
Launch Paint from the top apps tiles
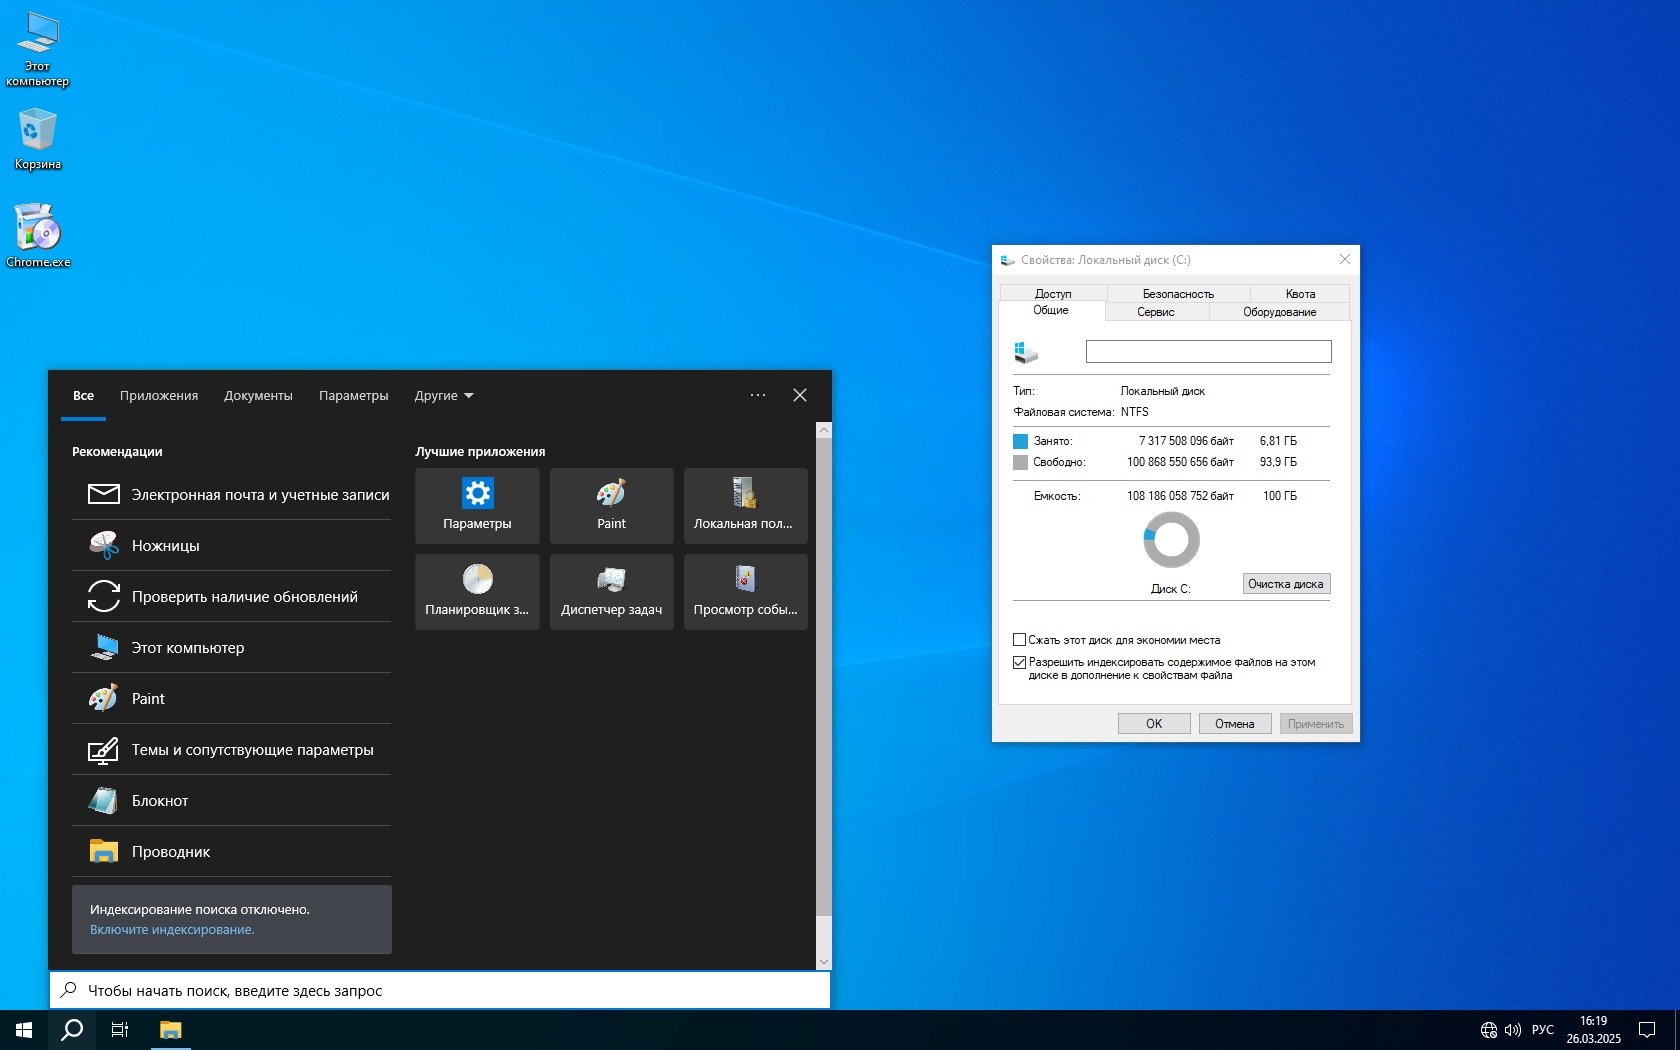click(x=611, y=505)
